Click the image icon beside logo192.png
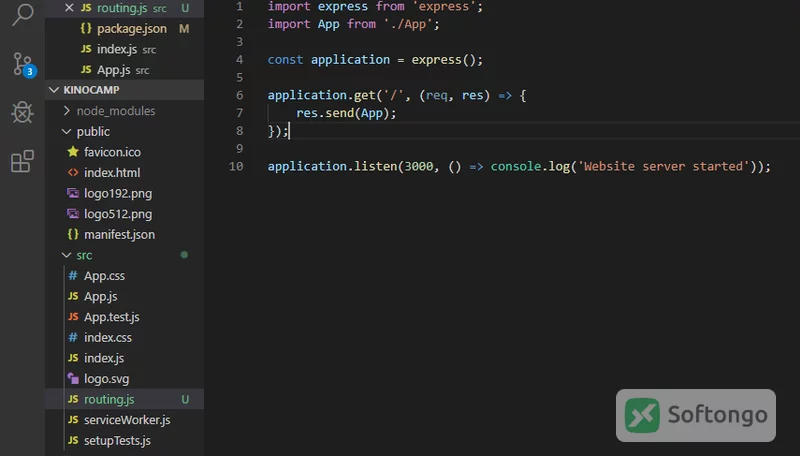 tap(73, 193)
